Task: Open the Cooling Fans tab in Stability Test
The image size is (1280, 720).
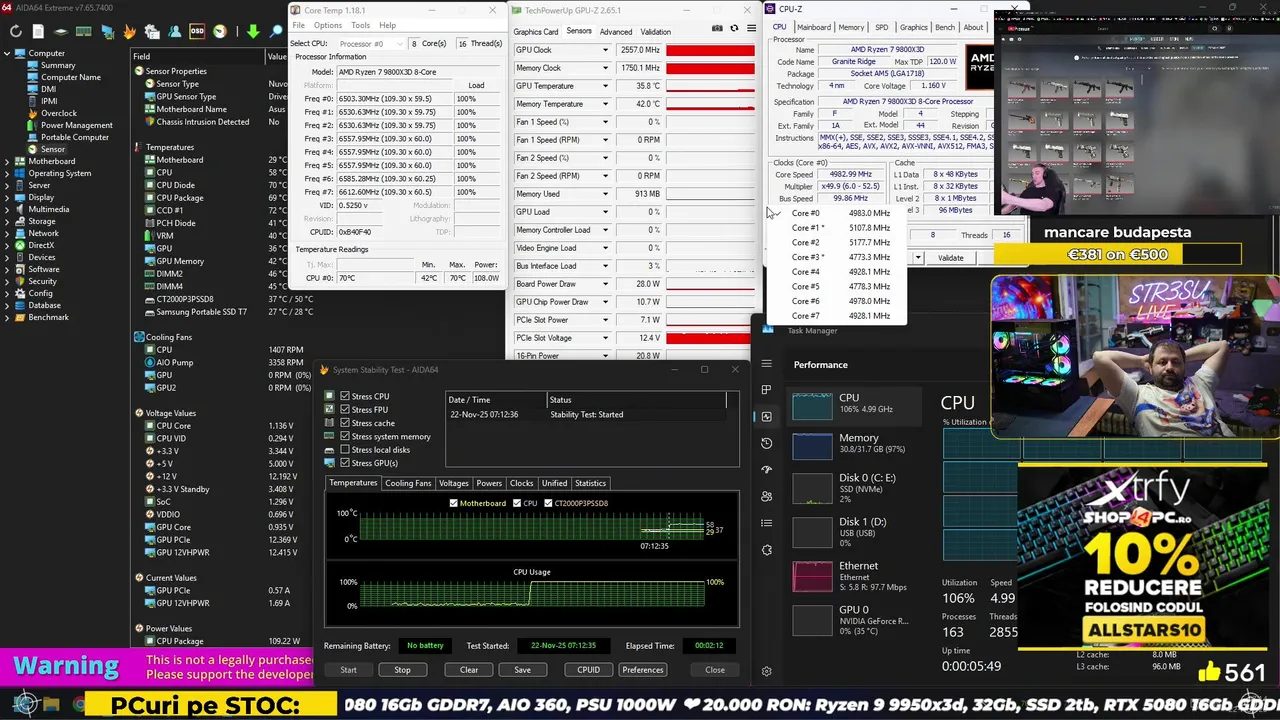Action: [x=408, y=483]
